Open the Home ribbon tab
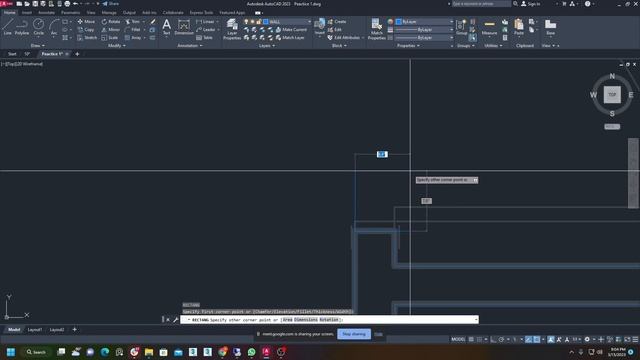 9,13
